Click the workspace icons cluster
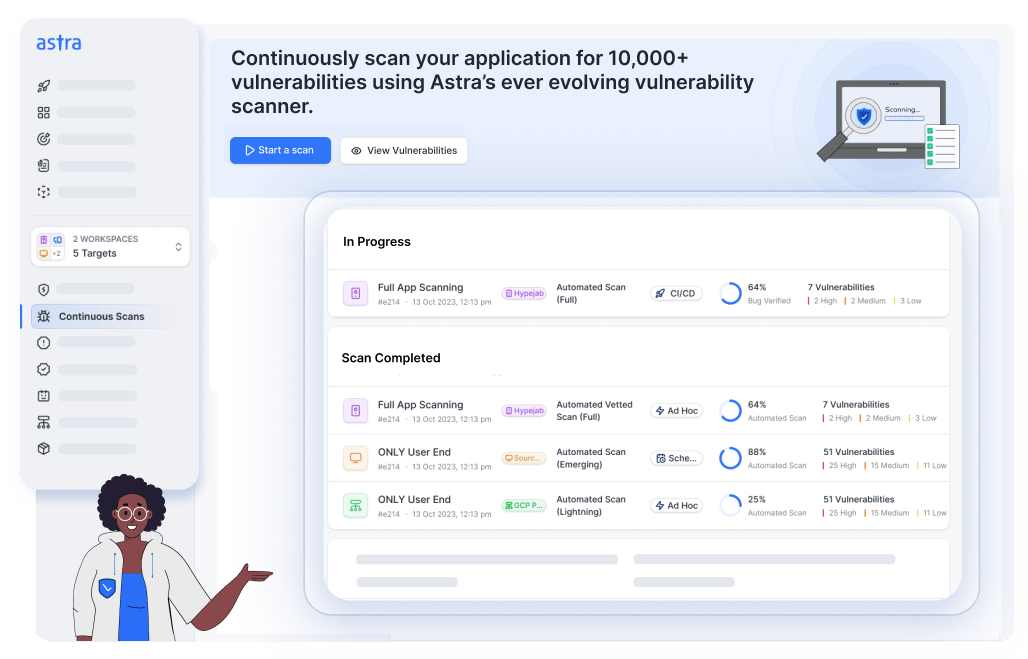 50,247
